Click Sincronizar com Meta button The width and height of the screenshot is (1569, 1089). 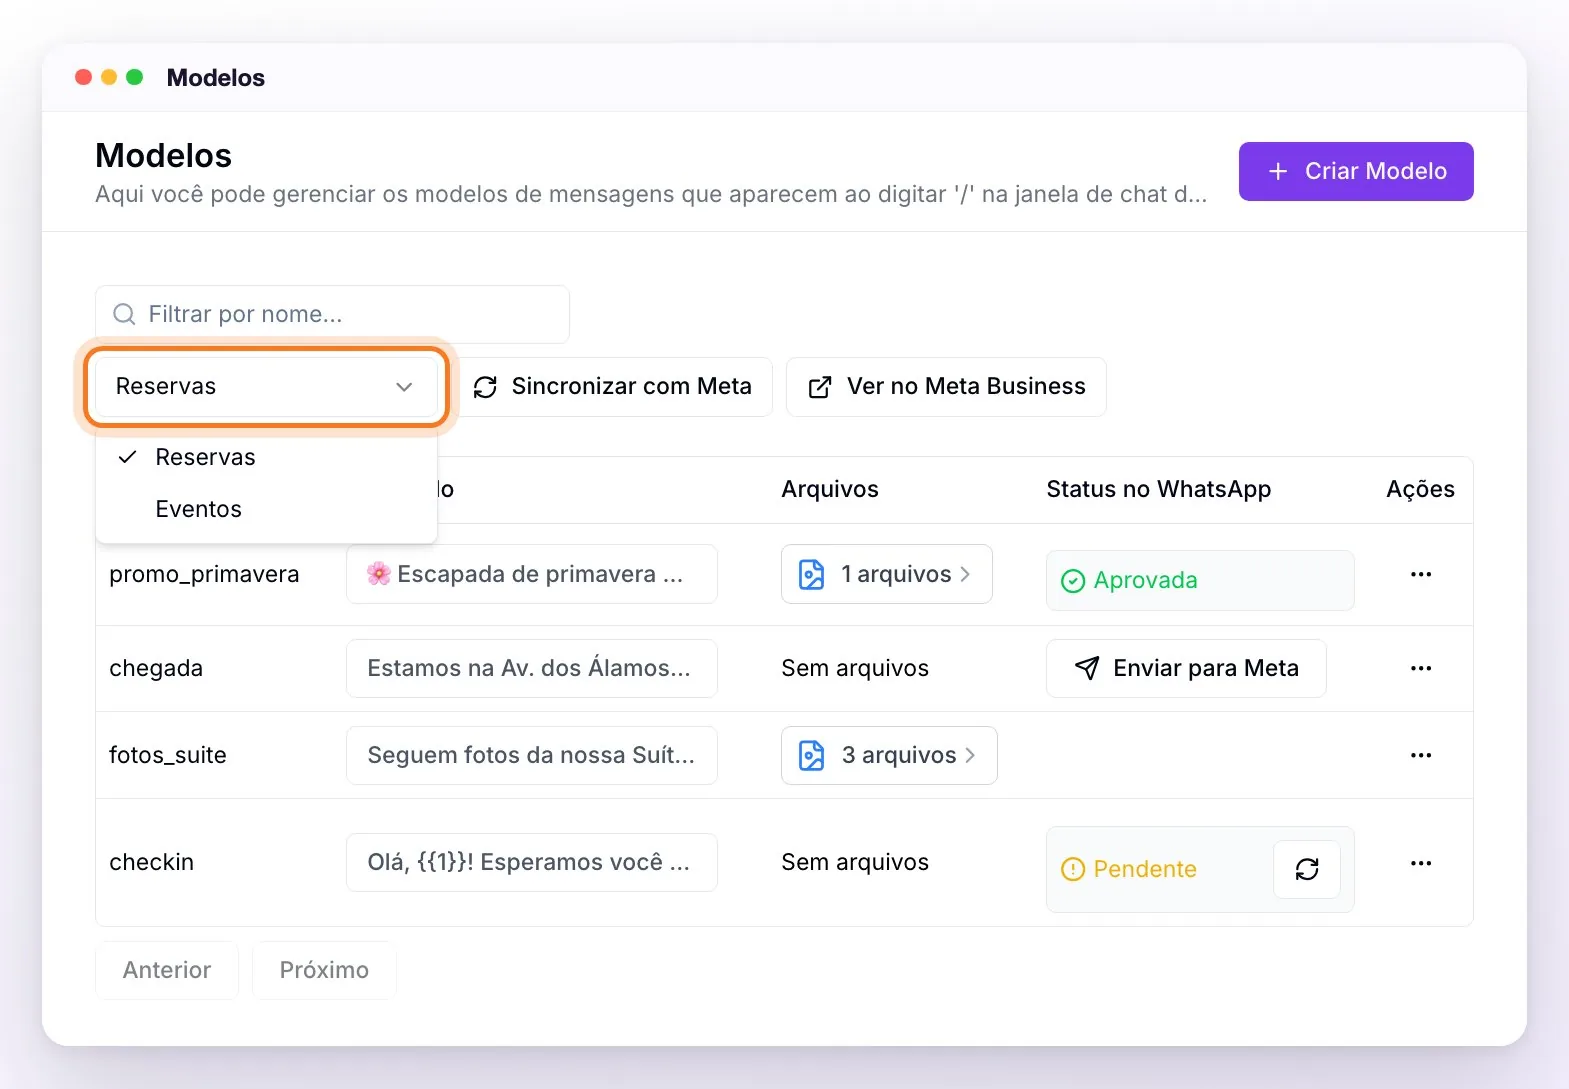click(x=615, y=387)
